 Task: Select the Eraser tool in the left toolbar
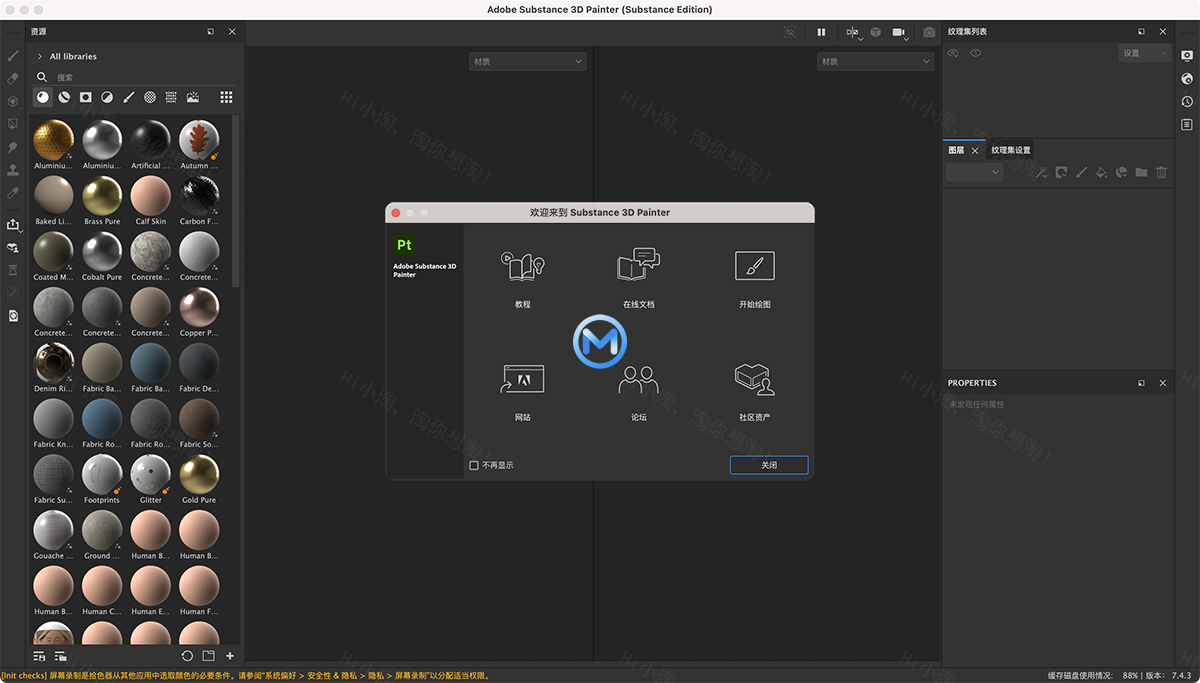click(x=13, y=78)
